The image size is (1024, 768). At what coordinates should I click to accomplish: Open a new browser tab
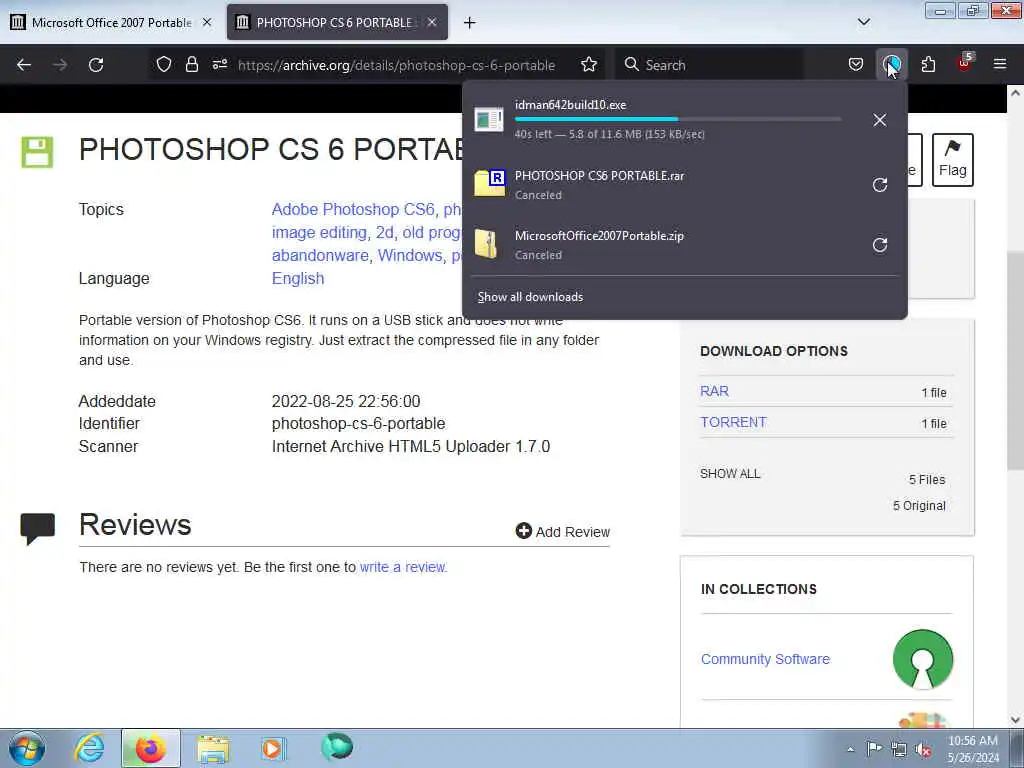pyautogui.click(x=470, y=23)
